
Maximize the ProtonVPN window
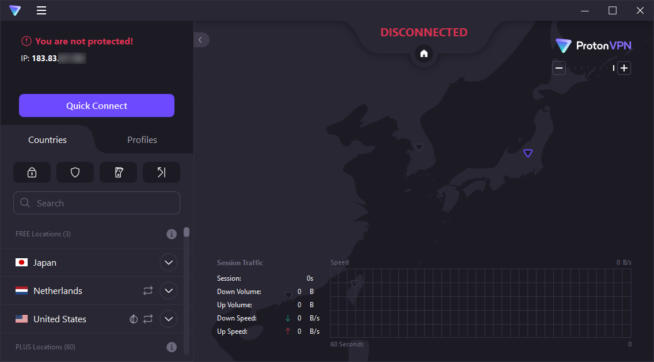tap(612, 10)
